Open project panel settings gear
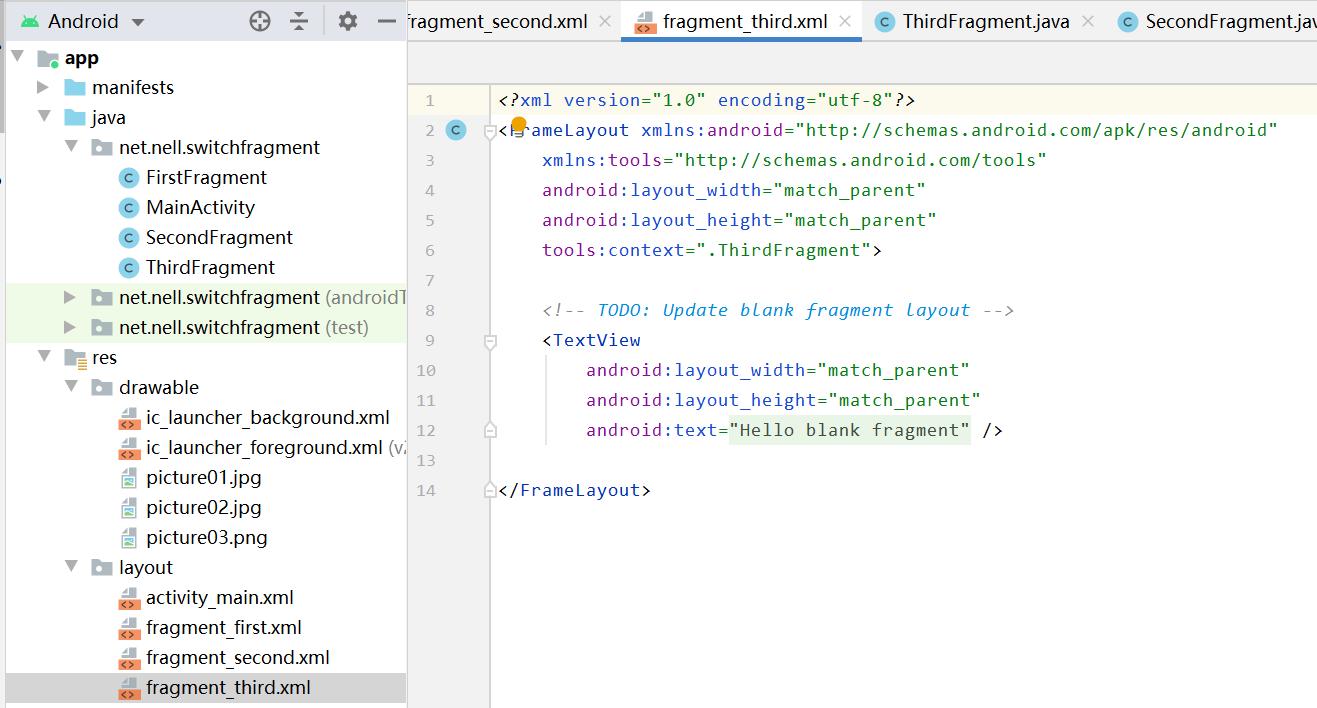Image resolution: width=1317 pixels, height=708 pixels. (348, 21)
